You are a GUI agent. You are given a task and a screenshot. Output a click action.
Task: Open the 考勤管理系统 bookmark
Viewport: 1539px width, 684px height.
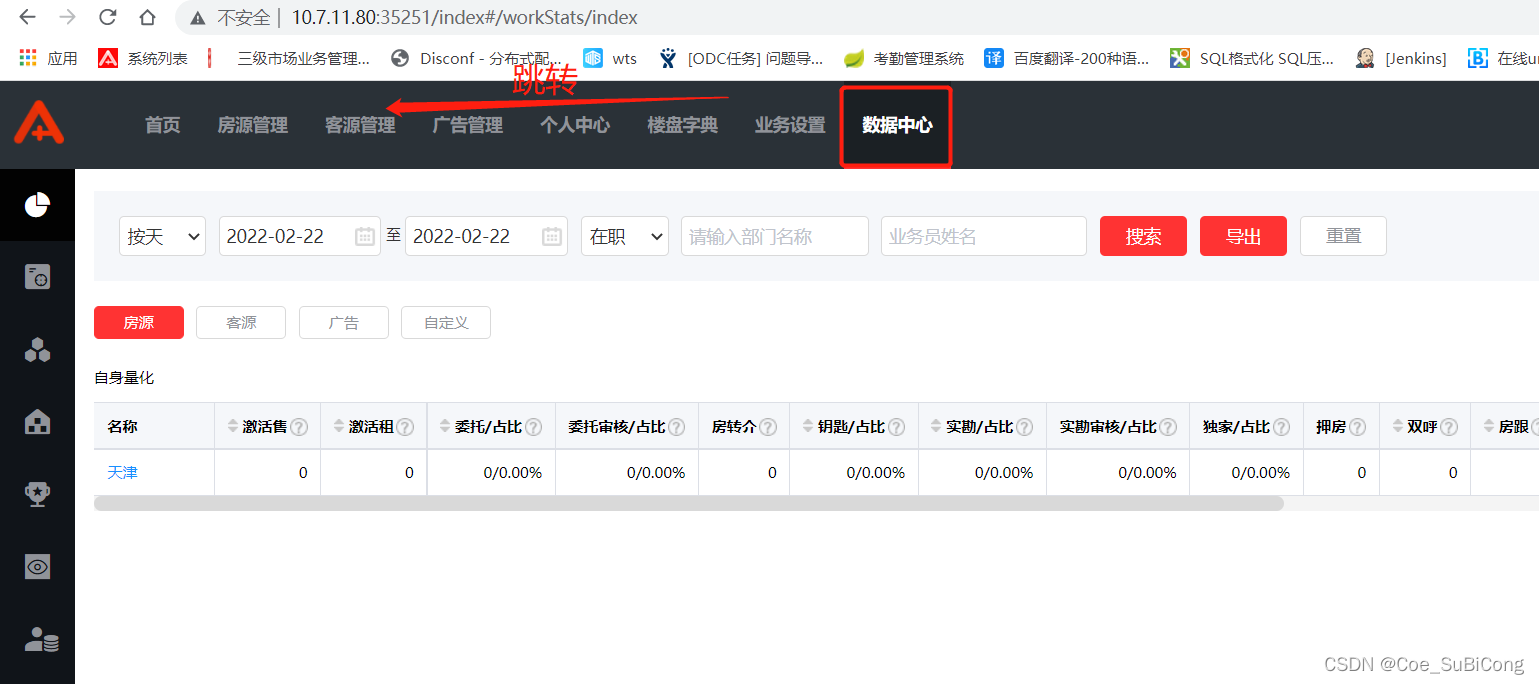(904, 58)
